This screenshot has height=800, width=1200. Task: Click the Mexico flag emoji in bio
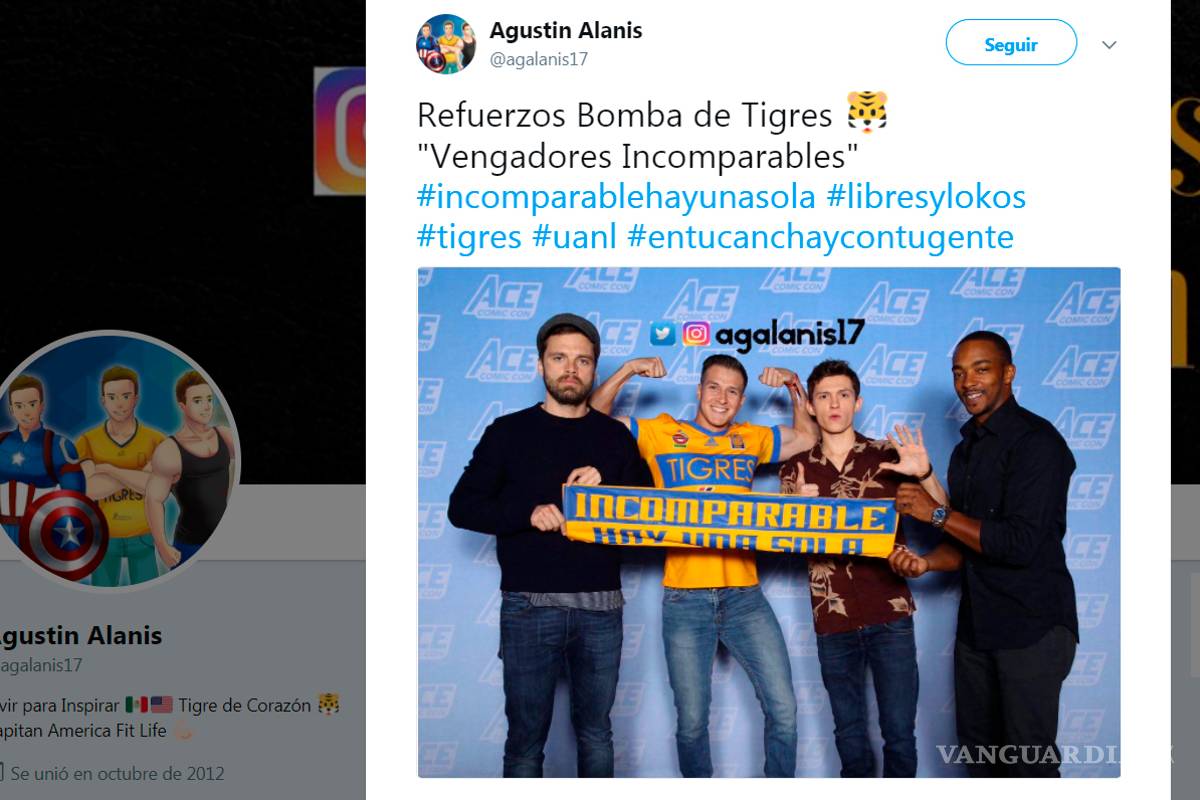[136, 706]
